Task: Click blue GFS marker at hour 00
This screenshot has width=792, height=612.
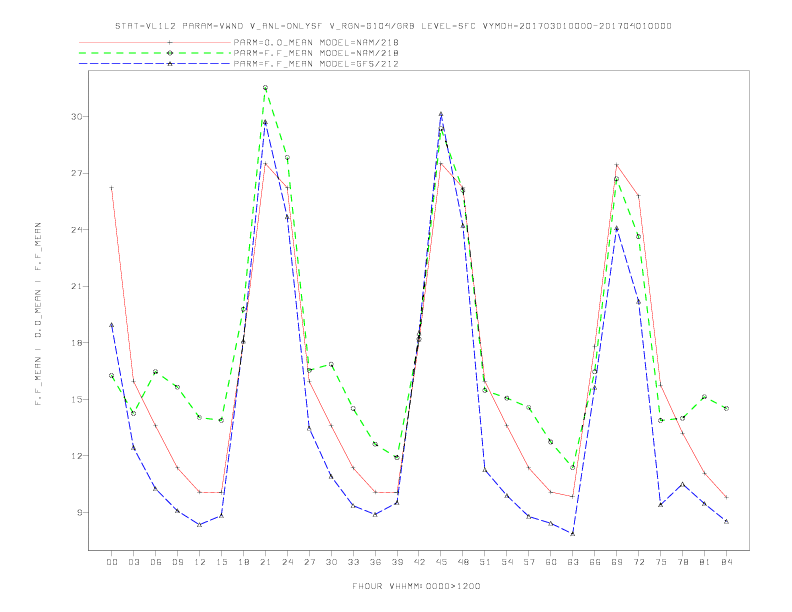Action: pos(112,325)
